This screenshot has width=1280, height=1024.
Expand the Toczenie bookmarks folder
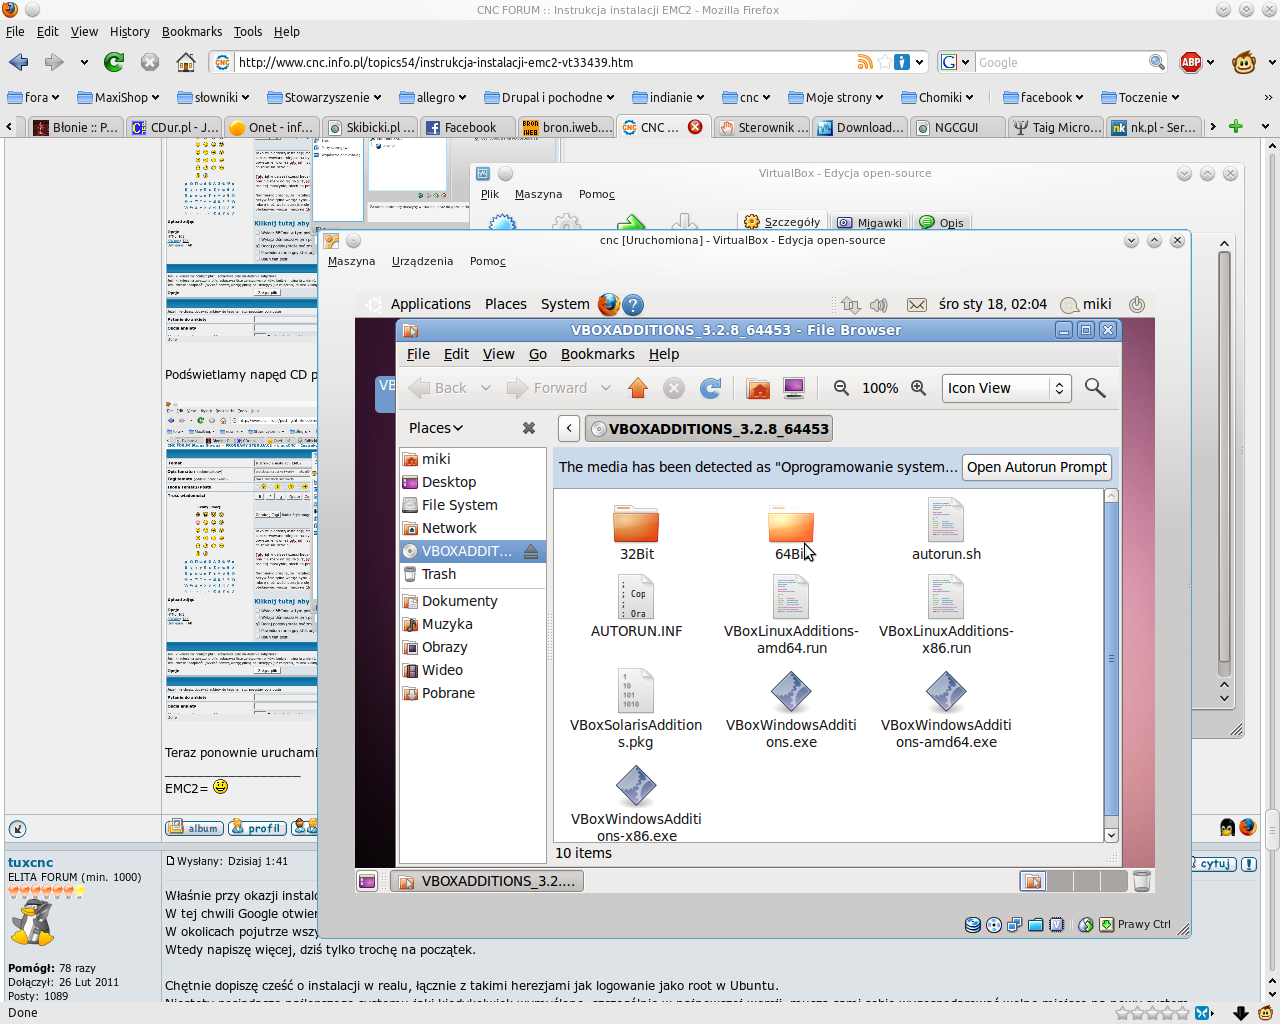click(x=1141, y=97)
